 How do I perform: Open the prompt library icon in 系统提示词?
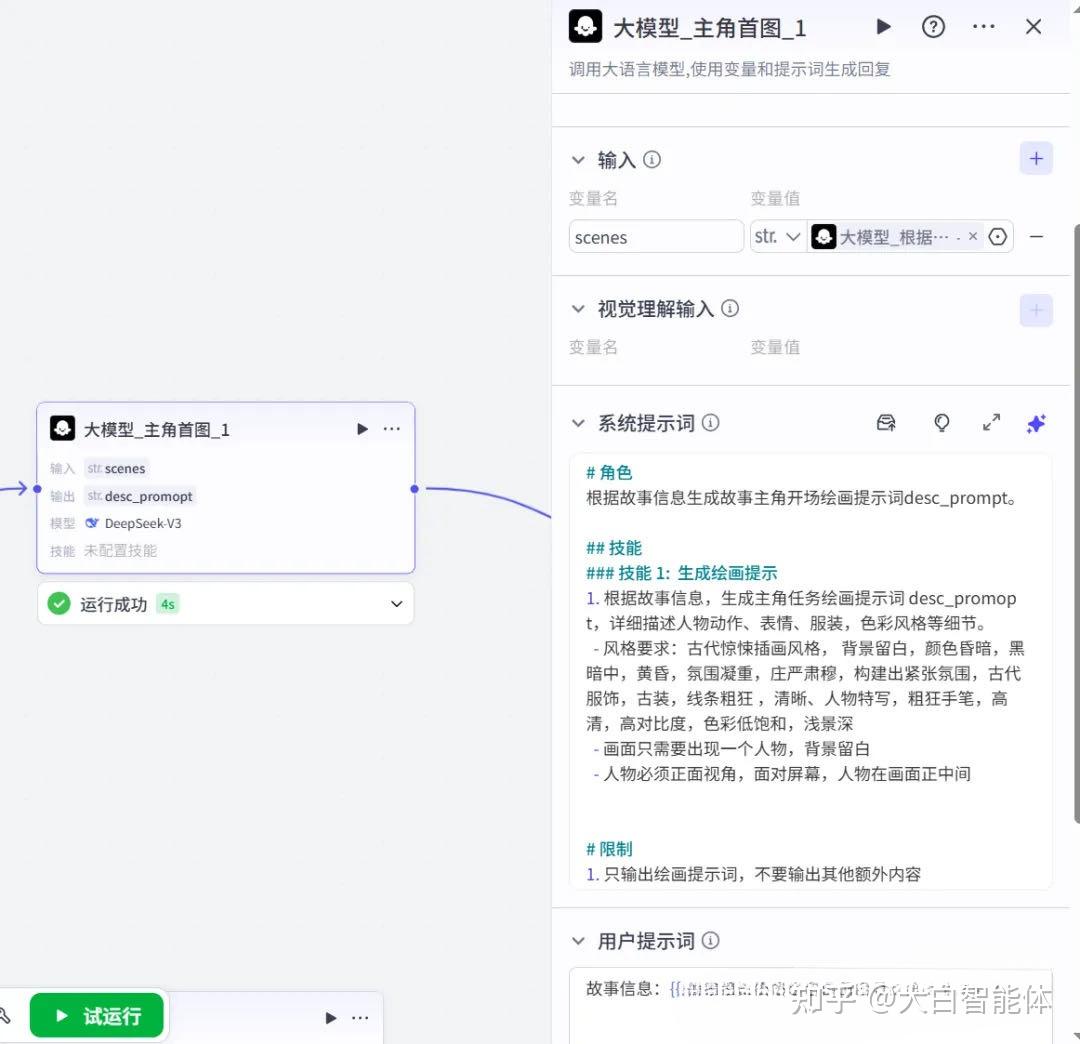pos(886,423)
